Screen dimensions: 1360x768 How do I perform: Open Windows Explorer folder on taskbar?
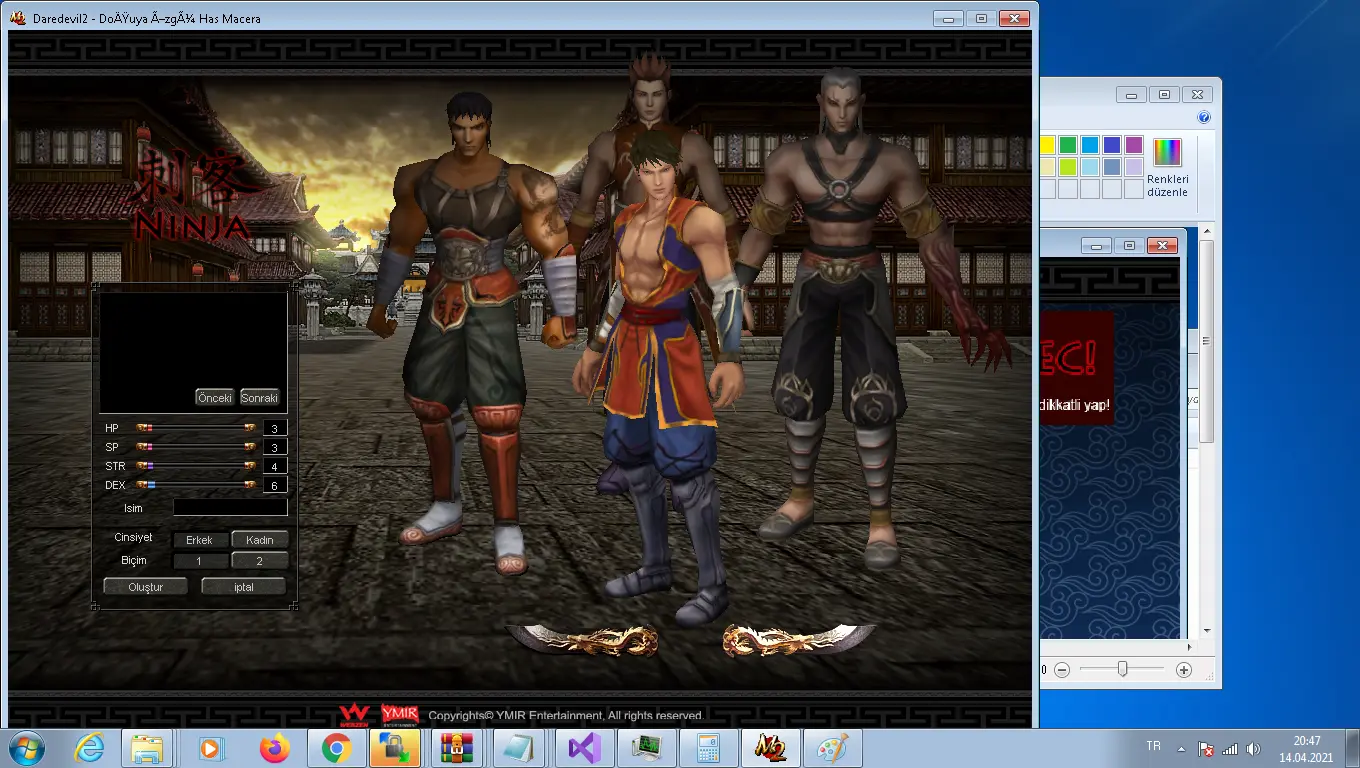(x=147, y=748)
